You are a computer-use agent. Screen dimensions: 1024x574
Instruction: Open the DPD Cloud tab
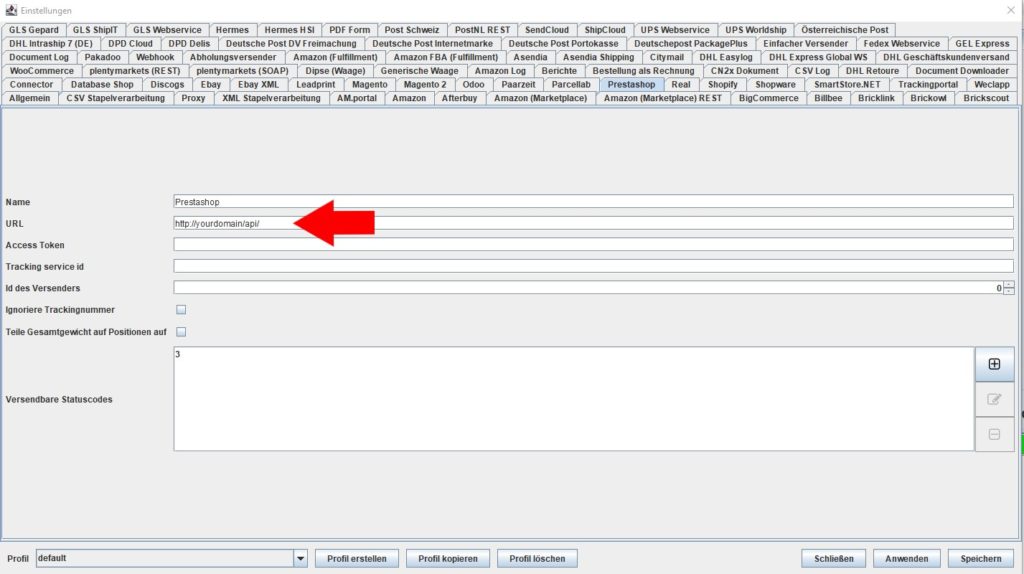(130, 43)
